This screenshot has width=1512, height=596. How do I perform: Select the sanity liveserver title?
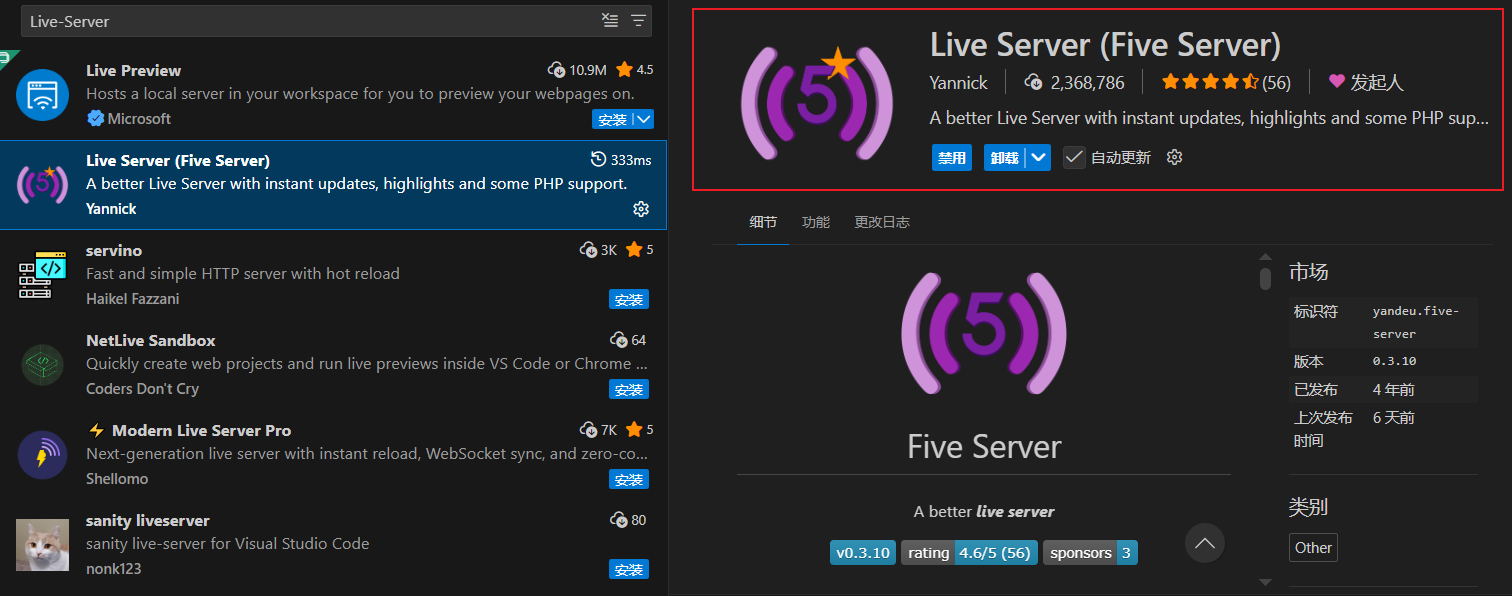pyautogui.click(x=148, y=520)
